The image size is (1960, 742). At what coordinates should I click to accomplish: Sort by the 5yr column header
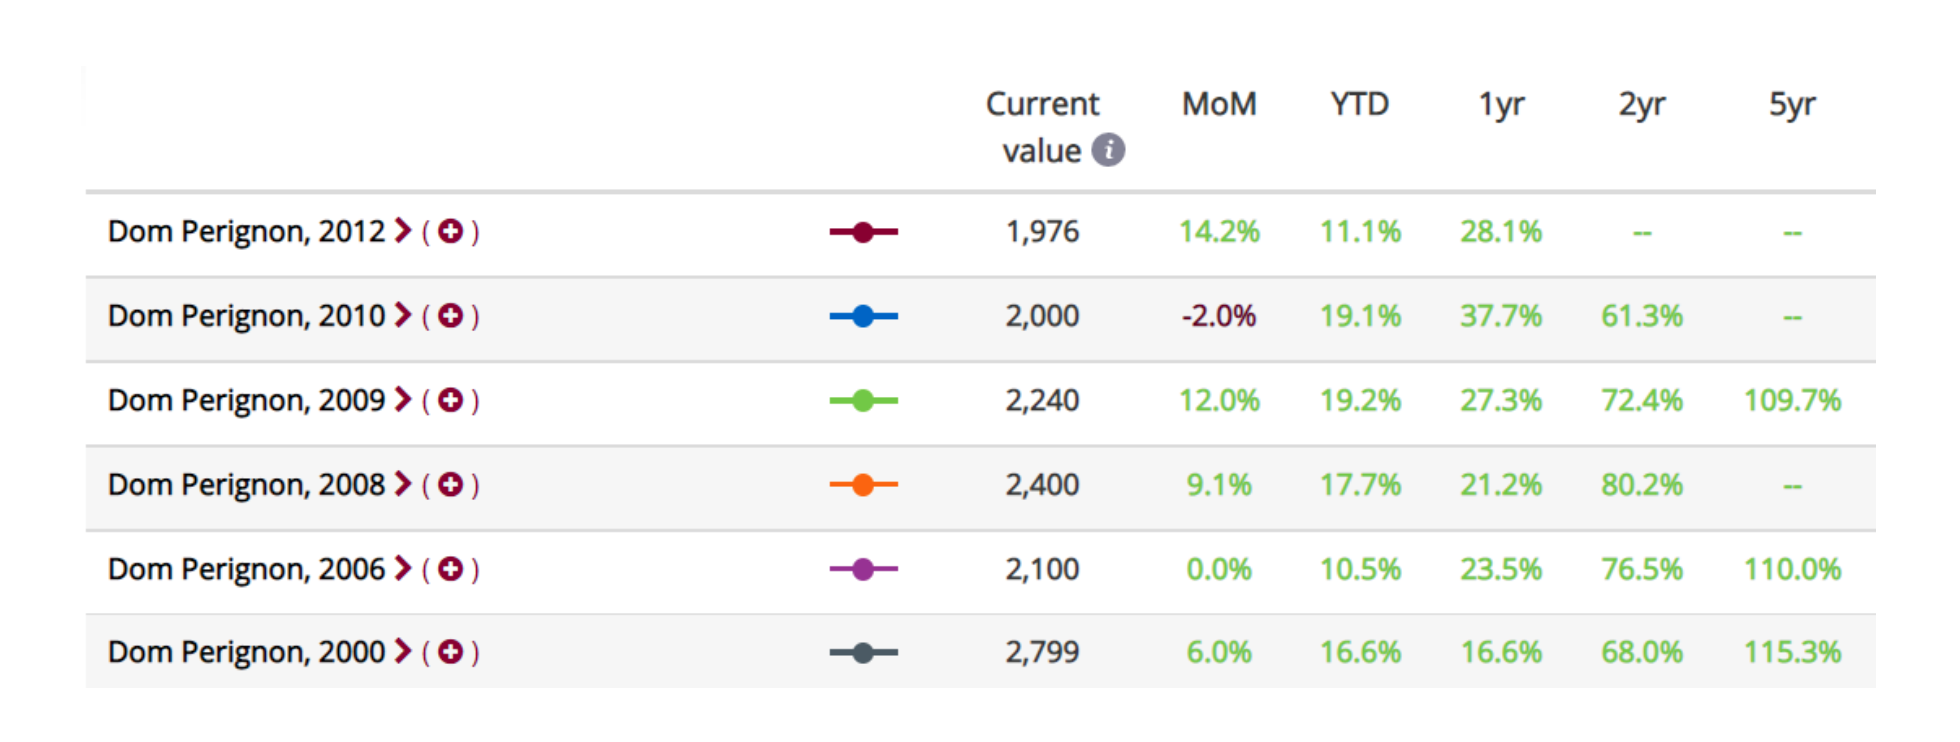click(x=1792, y=105)
